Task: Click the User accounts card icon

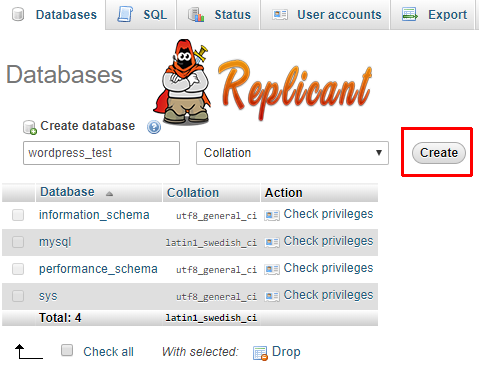Action: [x=280, y=15]
